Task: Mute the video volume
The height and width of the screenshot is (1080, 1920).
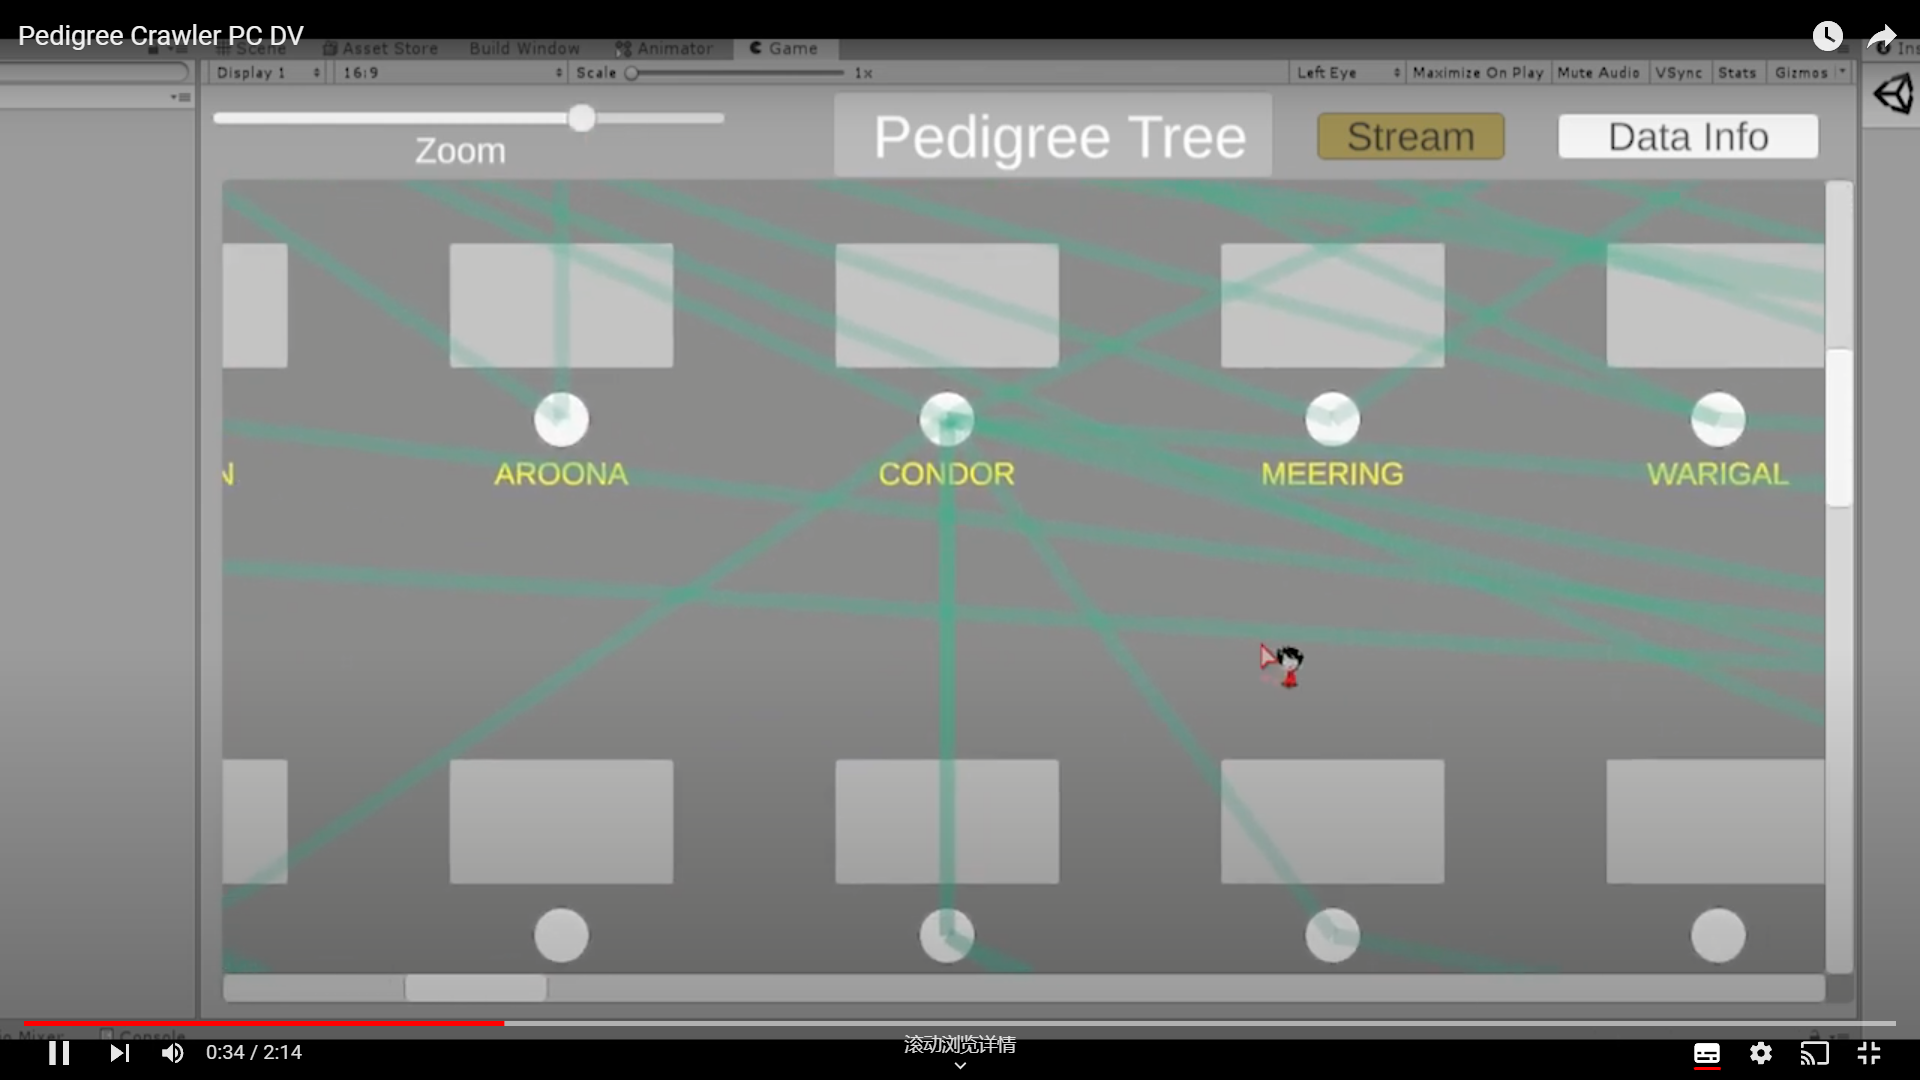Action: pyautogui.click(x=172, y=1053)
